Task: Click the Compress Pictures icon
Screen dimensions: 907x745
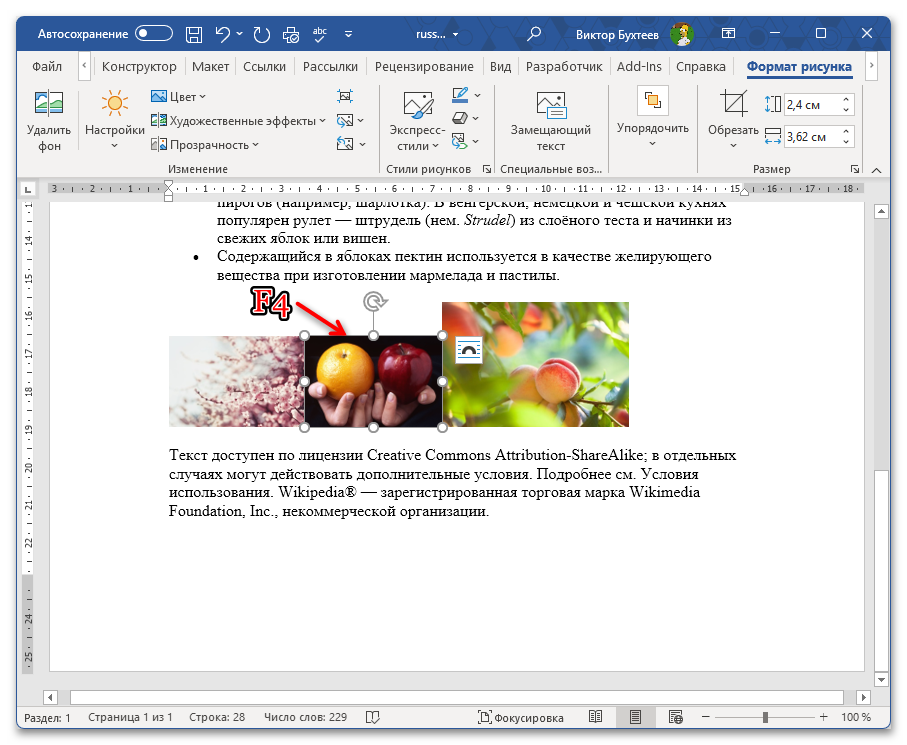Action: 345,96
